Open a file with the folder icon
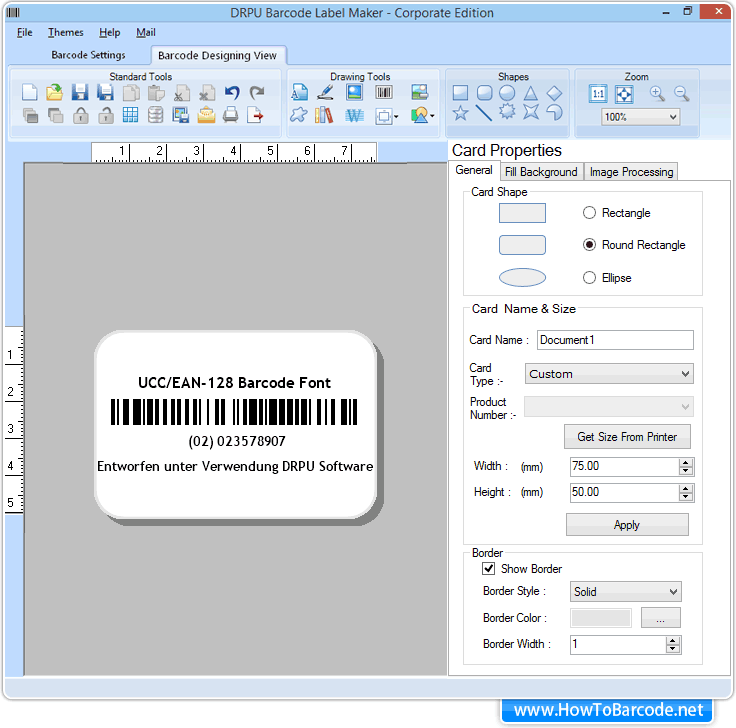This screenshot has width=736, height=728. click(x=55, y=93)
